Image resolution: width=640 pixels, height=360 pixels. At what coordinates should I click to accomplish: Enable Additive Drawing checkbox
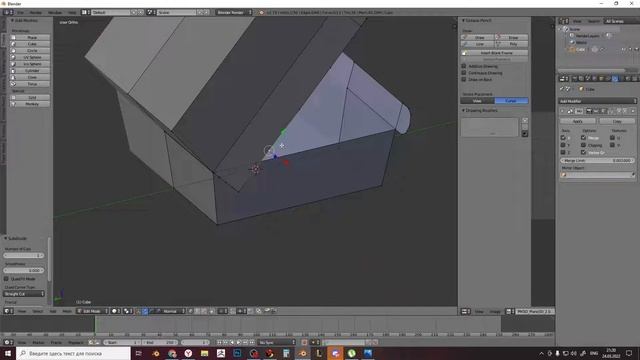(464, 66)
